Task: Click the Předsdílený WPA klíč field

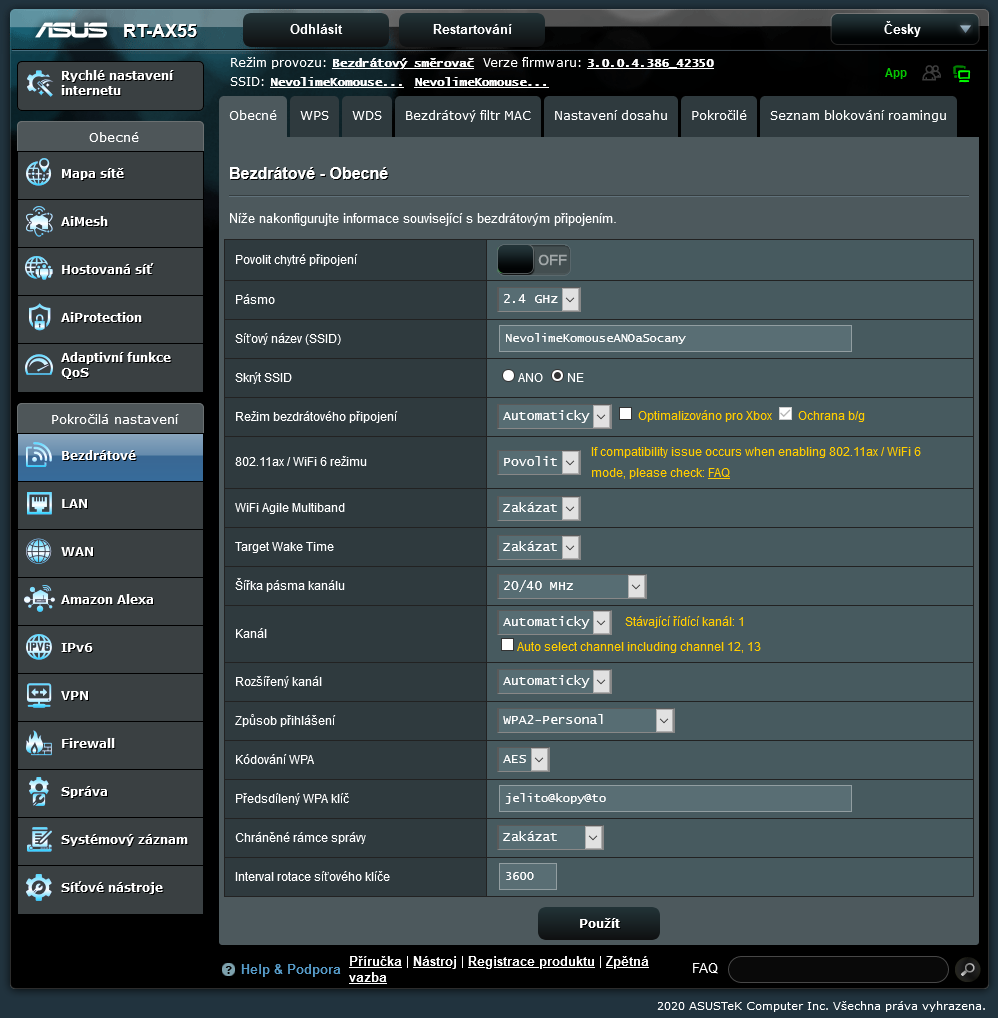Action: click(675, 798)
